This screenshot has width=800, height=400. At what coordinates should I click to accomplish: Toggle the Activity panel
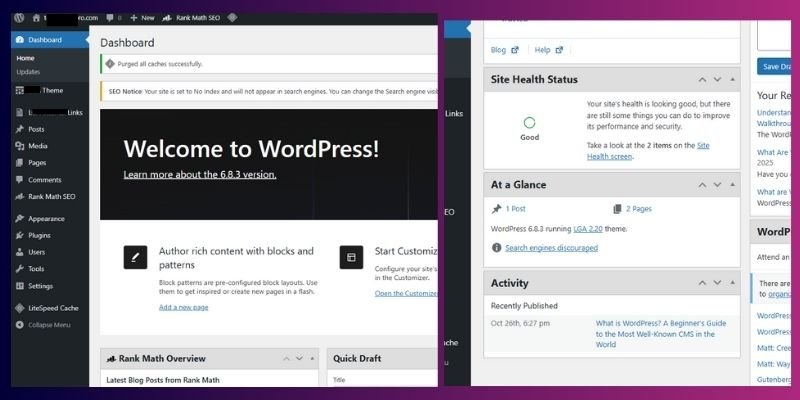733,283
